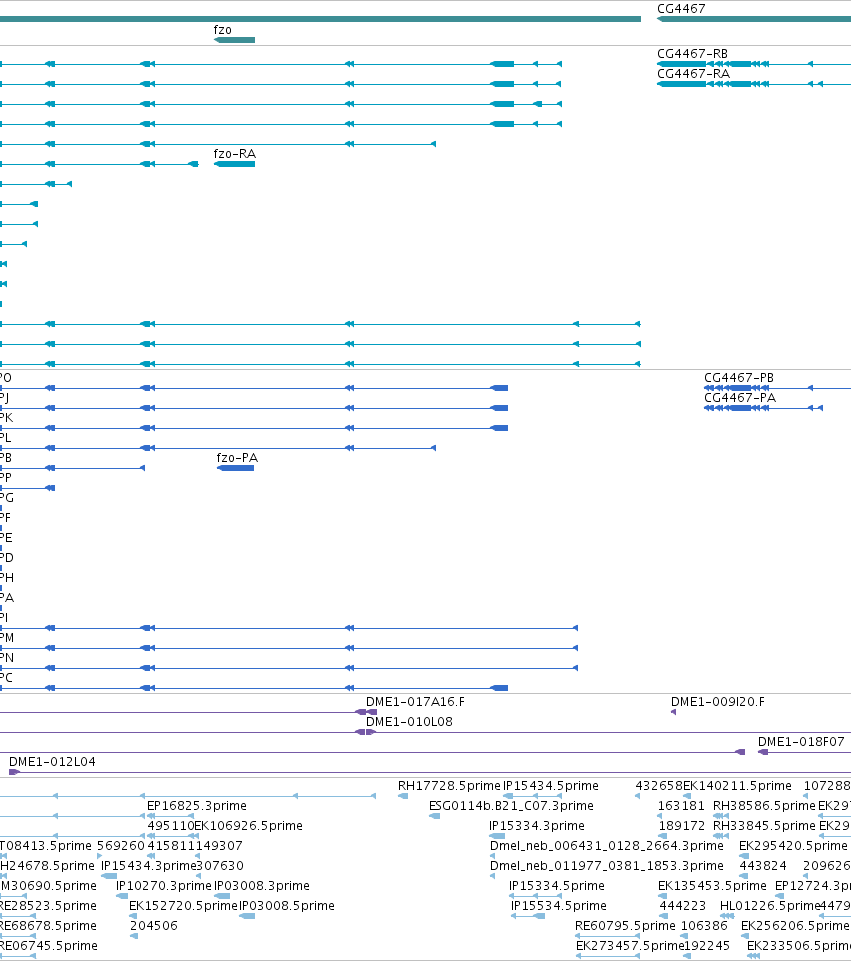Click feature 192245
The image size is (851, 961).
click(707, 946)
